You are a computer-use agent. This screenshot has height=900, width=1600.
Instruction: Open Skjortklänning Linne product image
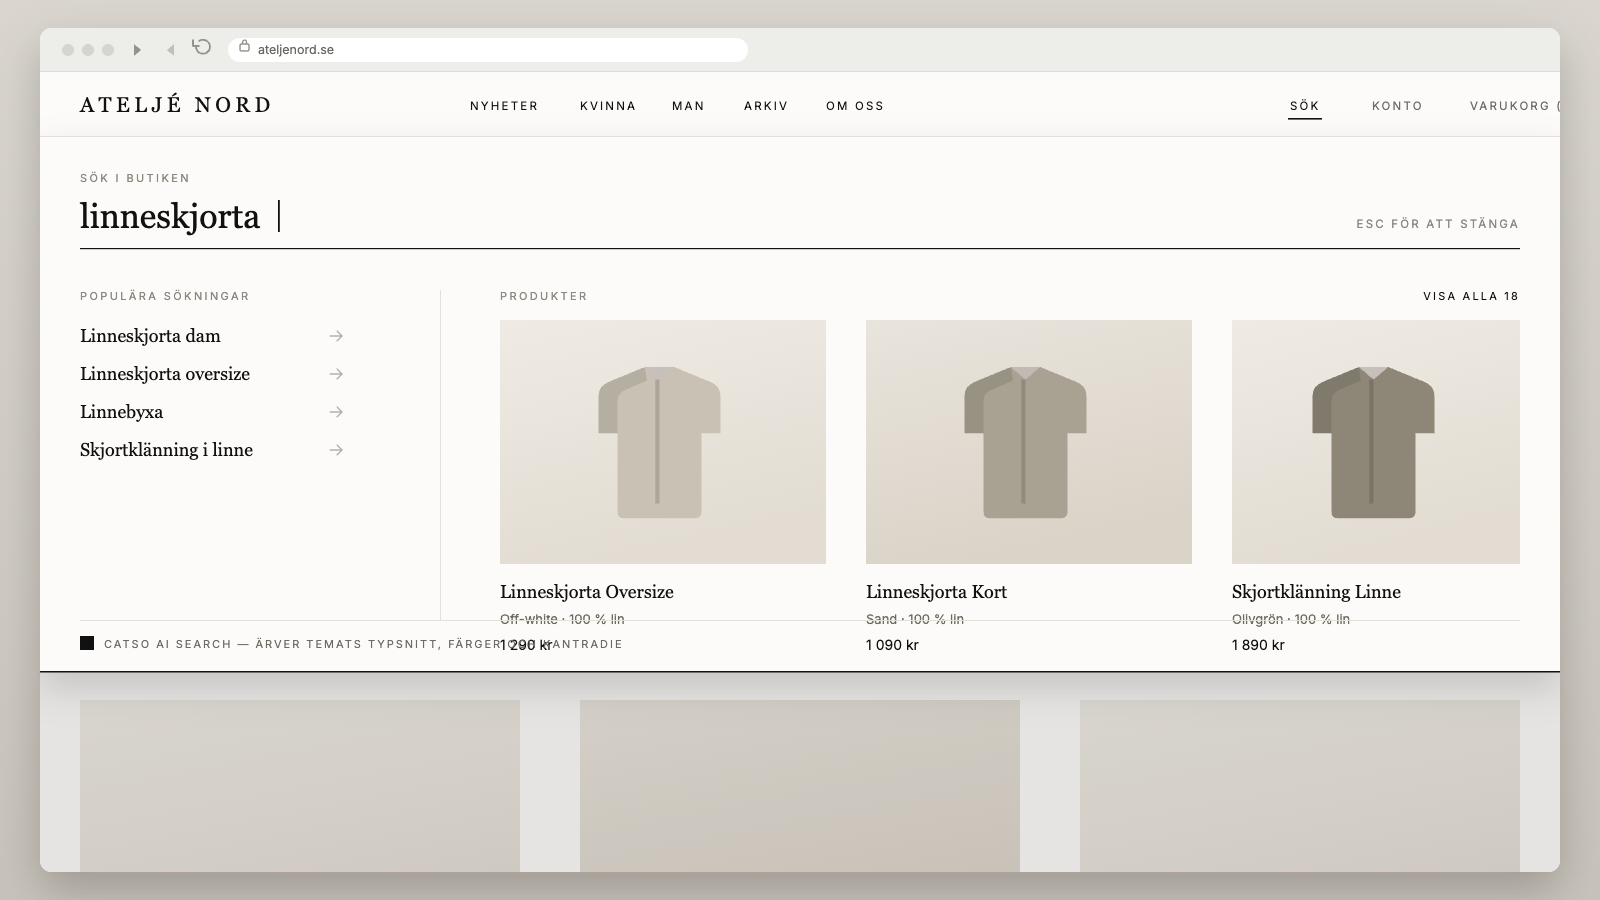(x=1376, y=442)
